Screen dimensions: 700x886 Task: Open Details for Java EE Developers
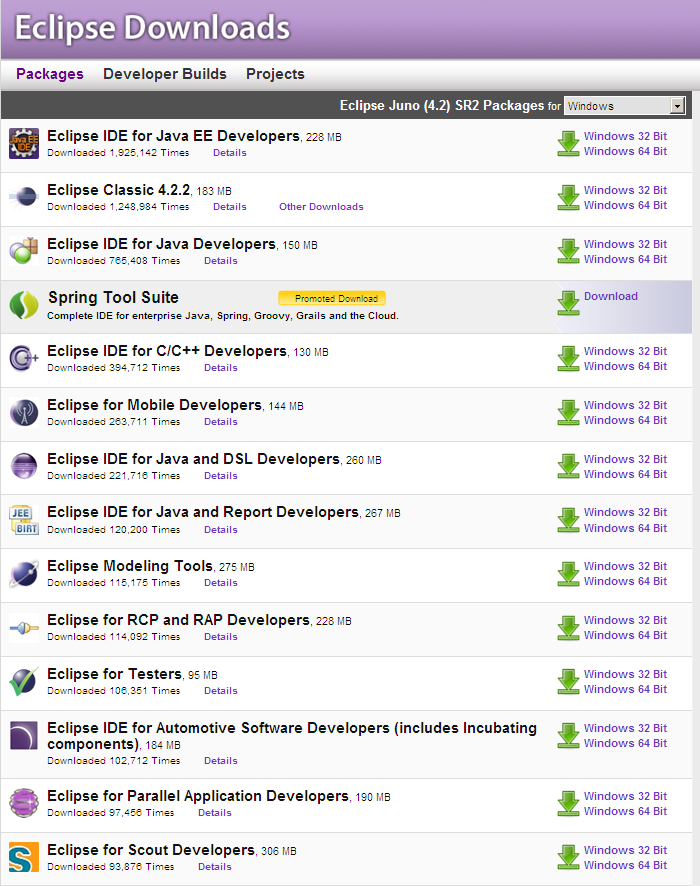[x=229, y=153]
